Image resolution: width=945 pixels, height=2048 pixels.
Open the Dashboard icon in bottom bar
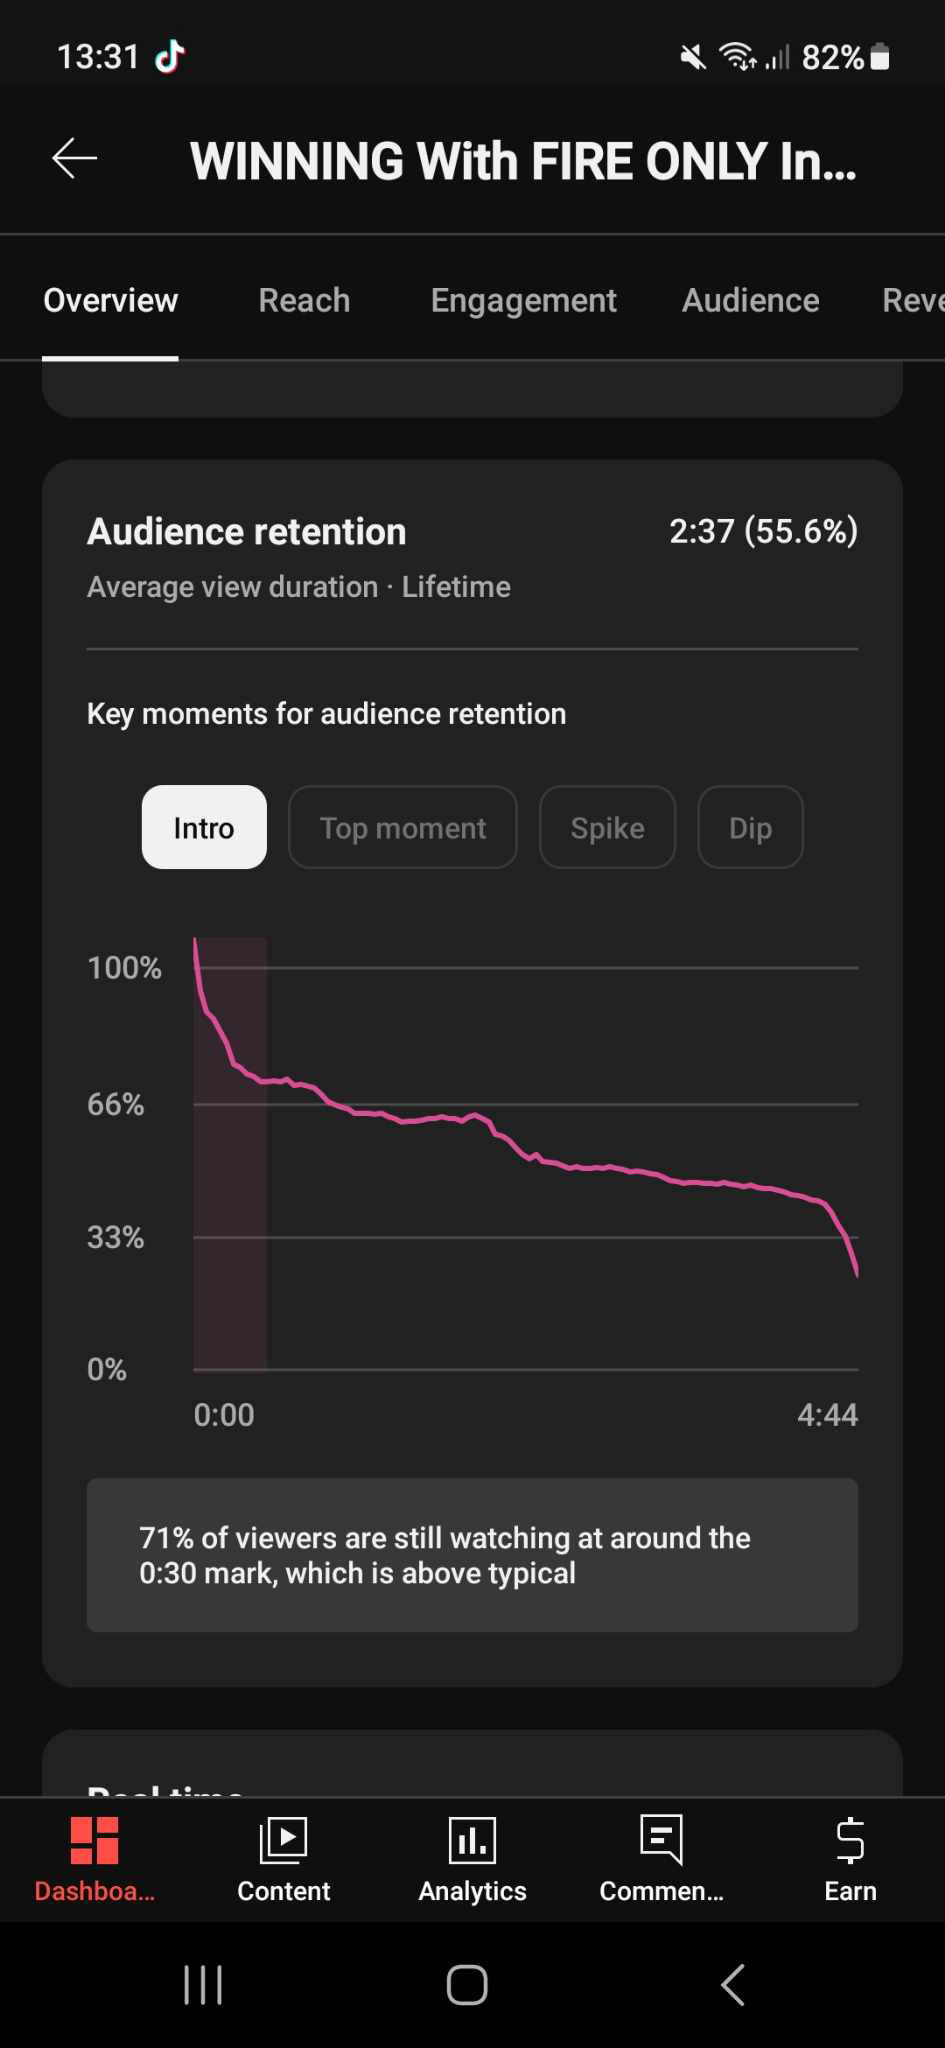tap(95, 1841)
